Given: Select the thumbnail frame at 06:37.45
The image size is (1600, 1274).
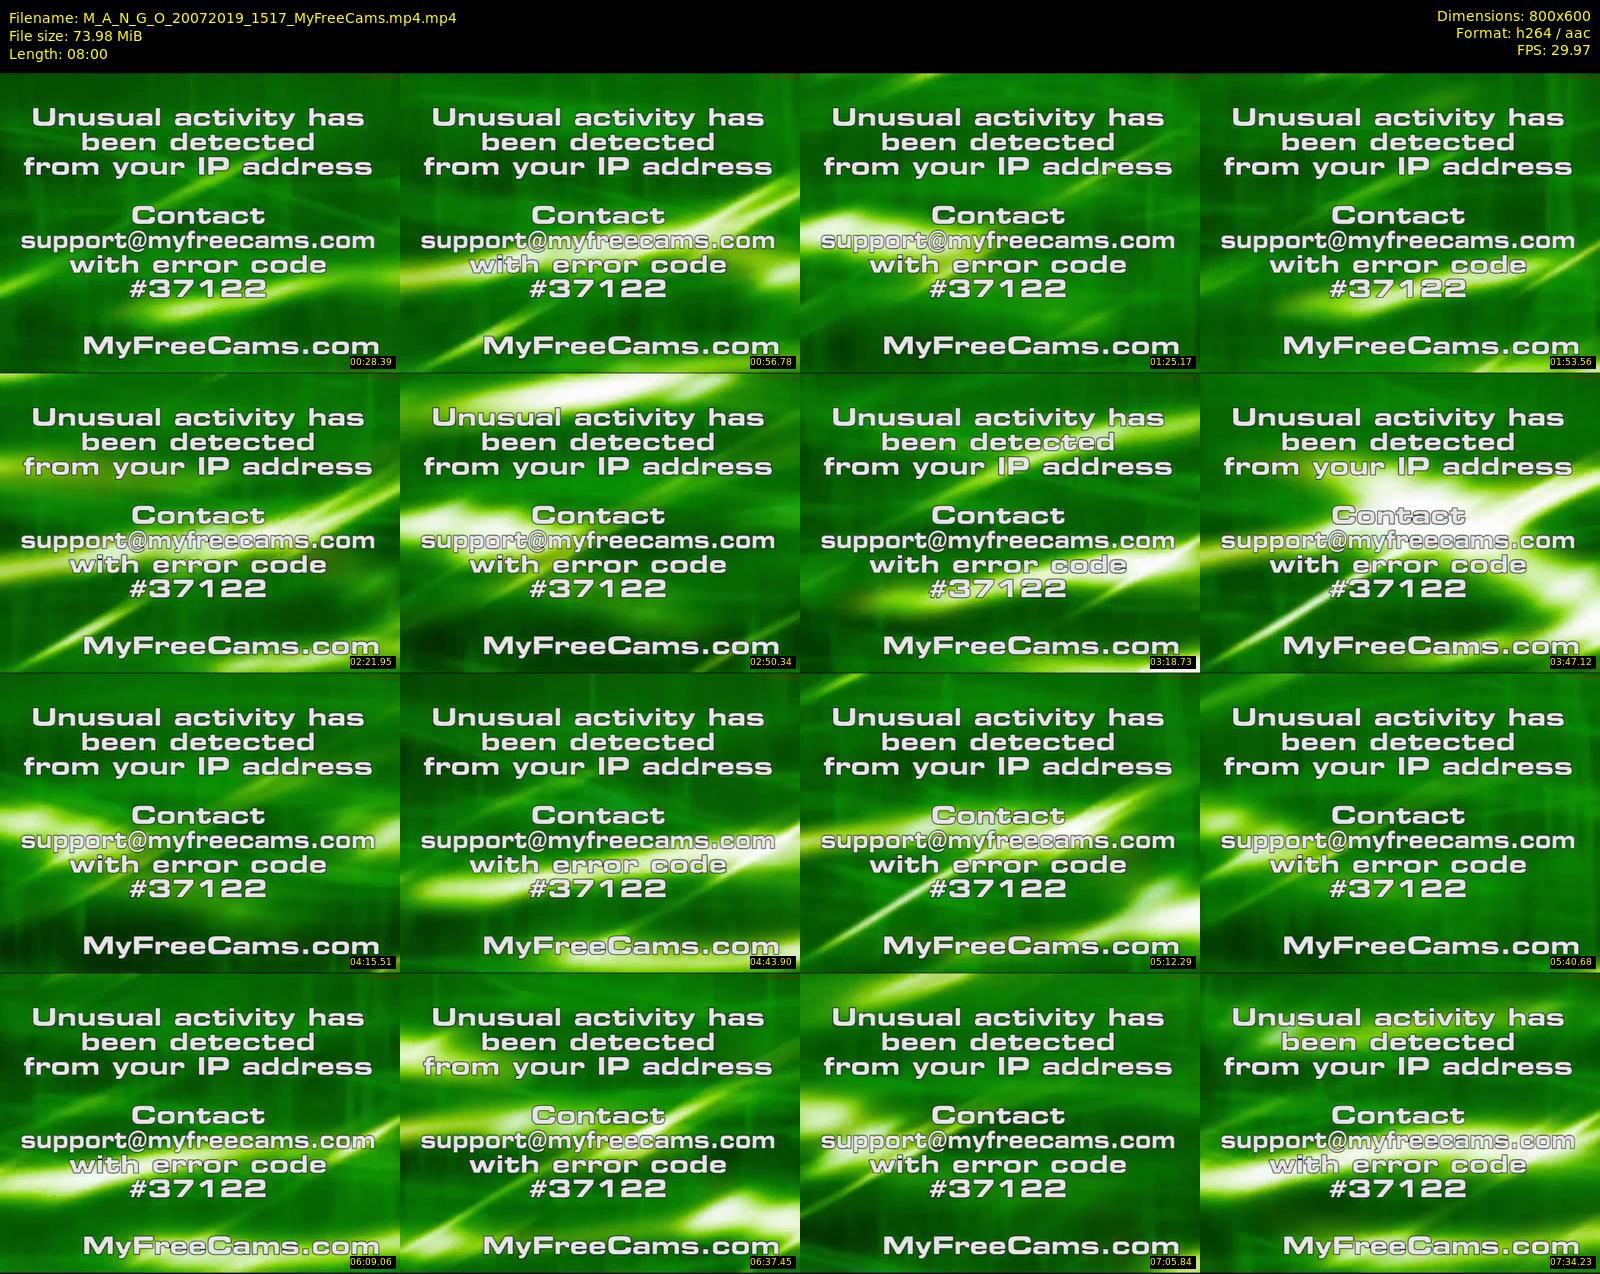Looking at the screenshot, I should (600, 1122).
